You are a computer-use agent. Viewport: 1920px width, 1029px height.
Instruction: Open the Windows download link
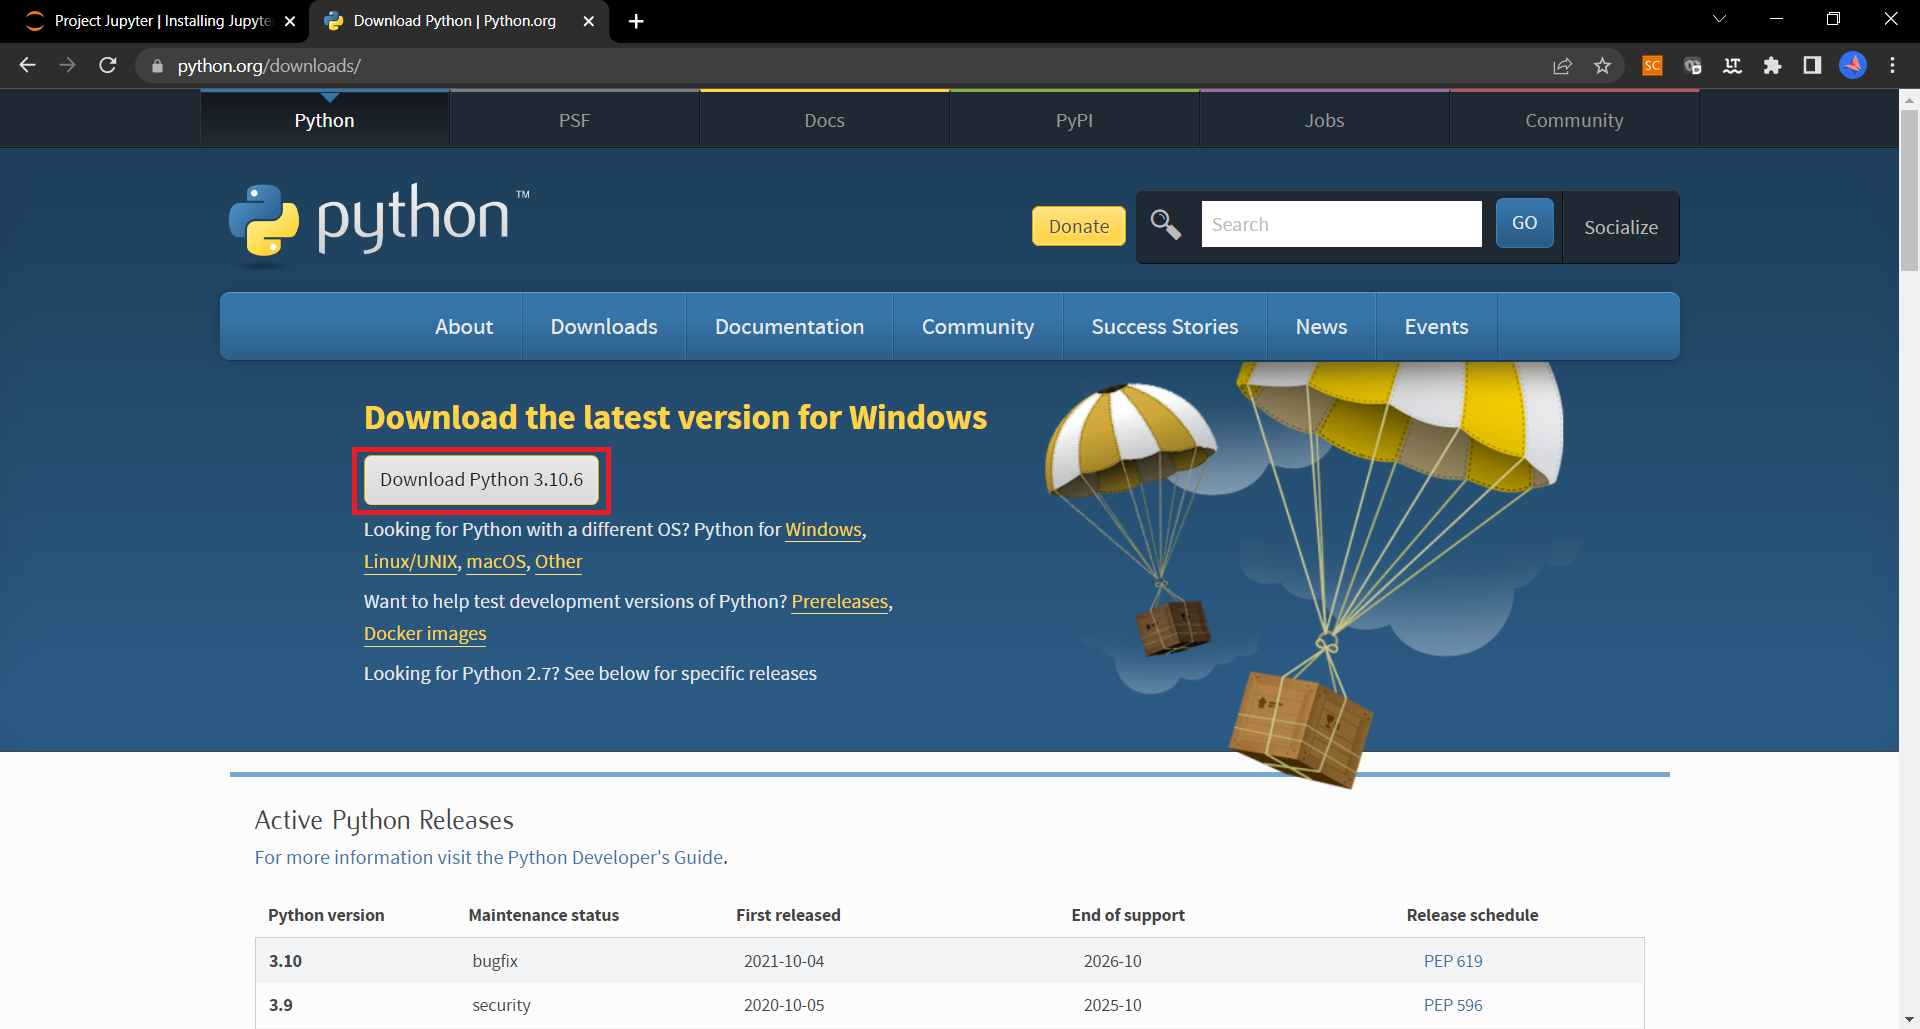click(823, 530)
